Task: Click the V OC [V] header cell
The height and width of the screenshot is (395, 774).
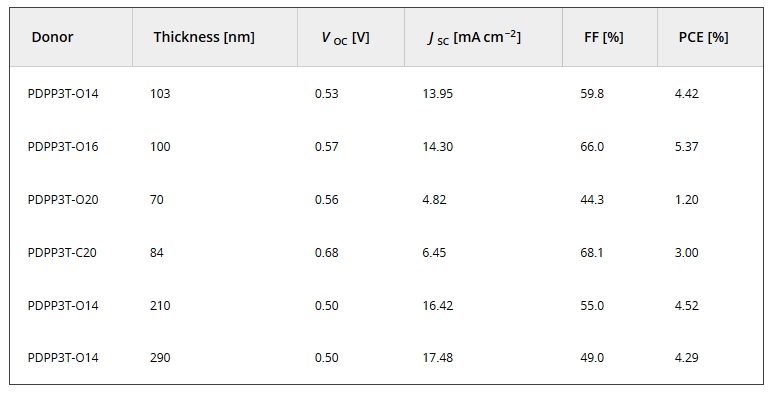Action: pyautogui.click(x=346, y=38)
